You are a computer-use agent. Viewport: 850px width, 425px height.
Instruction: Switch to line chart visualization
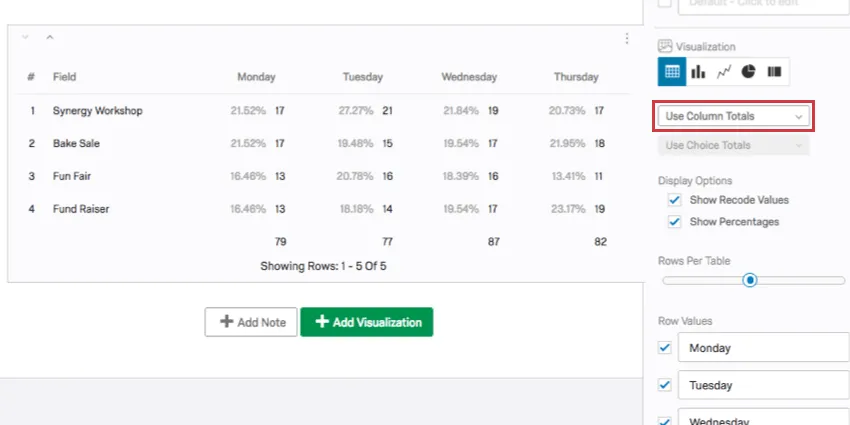coord(723,72)
